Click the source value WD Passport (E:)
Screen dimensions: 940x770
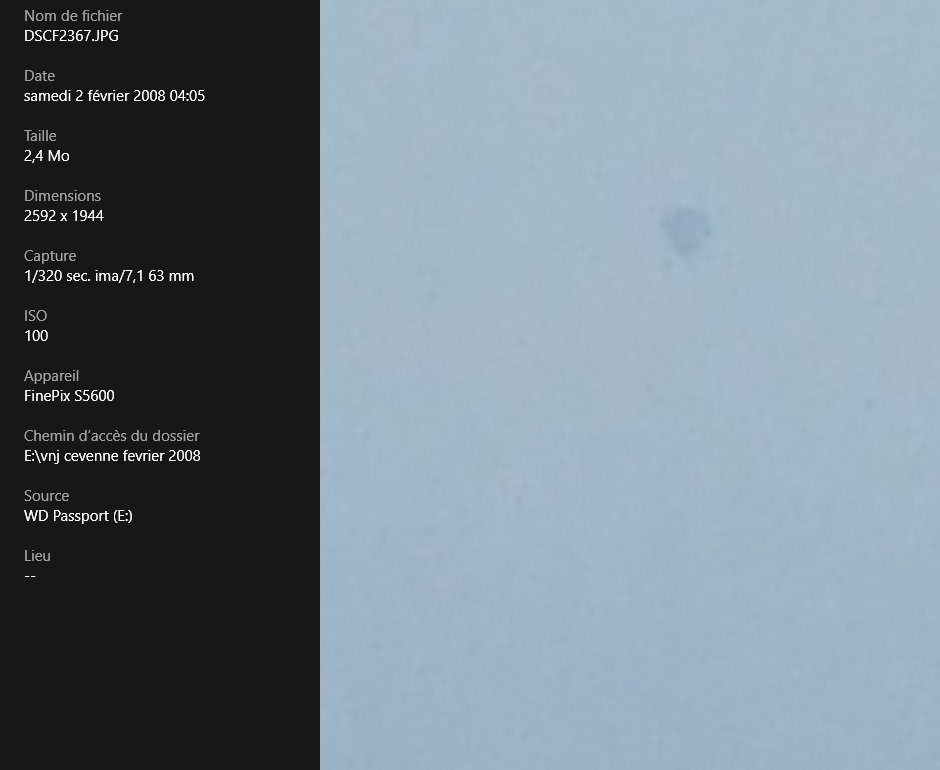tap(78, 516)
